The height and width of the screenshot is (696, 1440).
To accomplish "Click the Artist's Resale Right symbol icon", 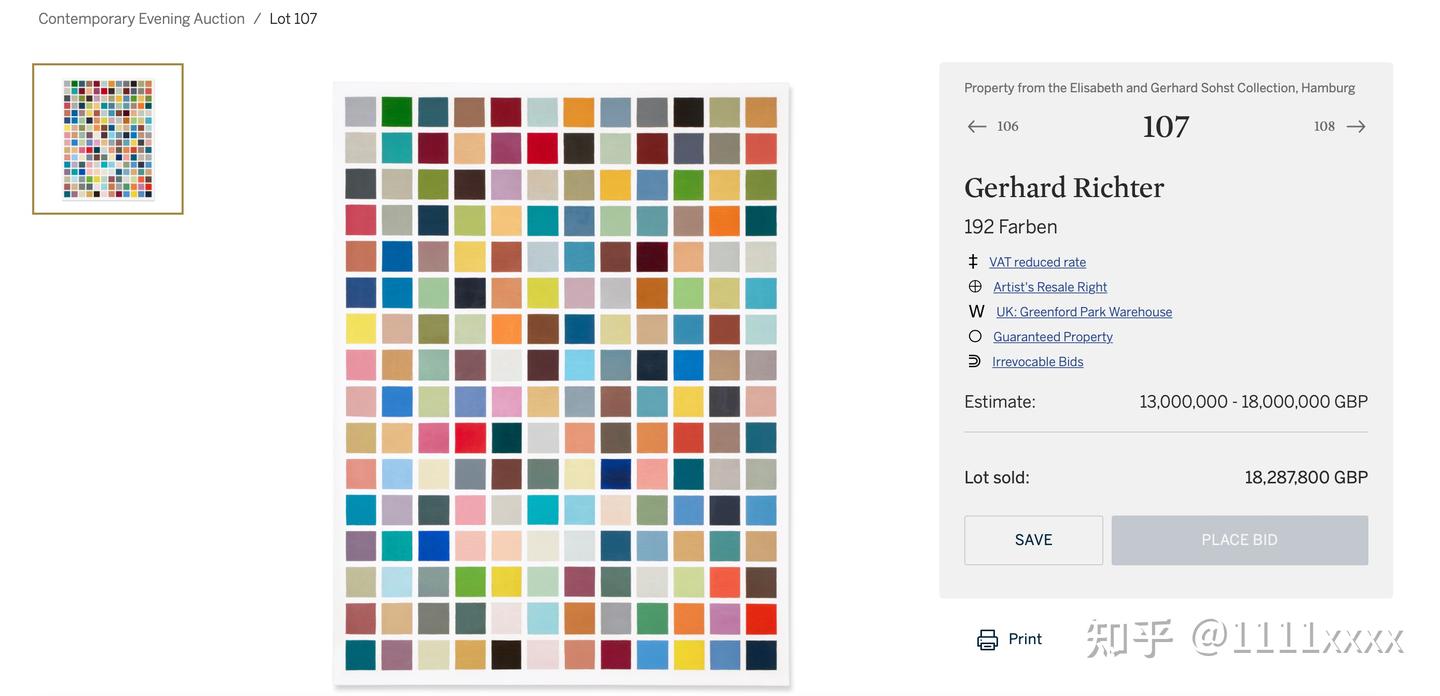I will [x=975, y=286].
